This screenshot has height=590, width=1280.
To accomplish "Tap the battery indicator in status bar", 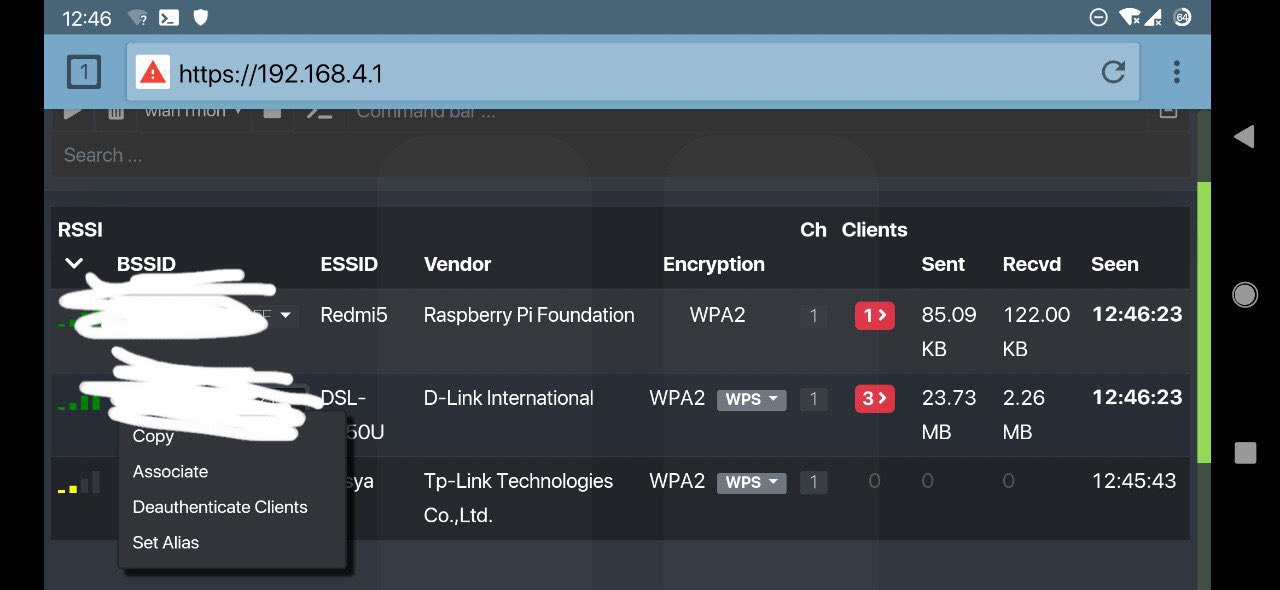I will click(x=1182, y=17).
